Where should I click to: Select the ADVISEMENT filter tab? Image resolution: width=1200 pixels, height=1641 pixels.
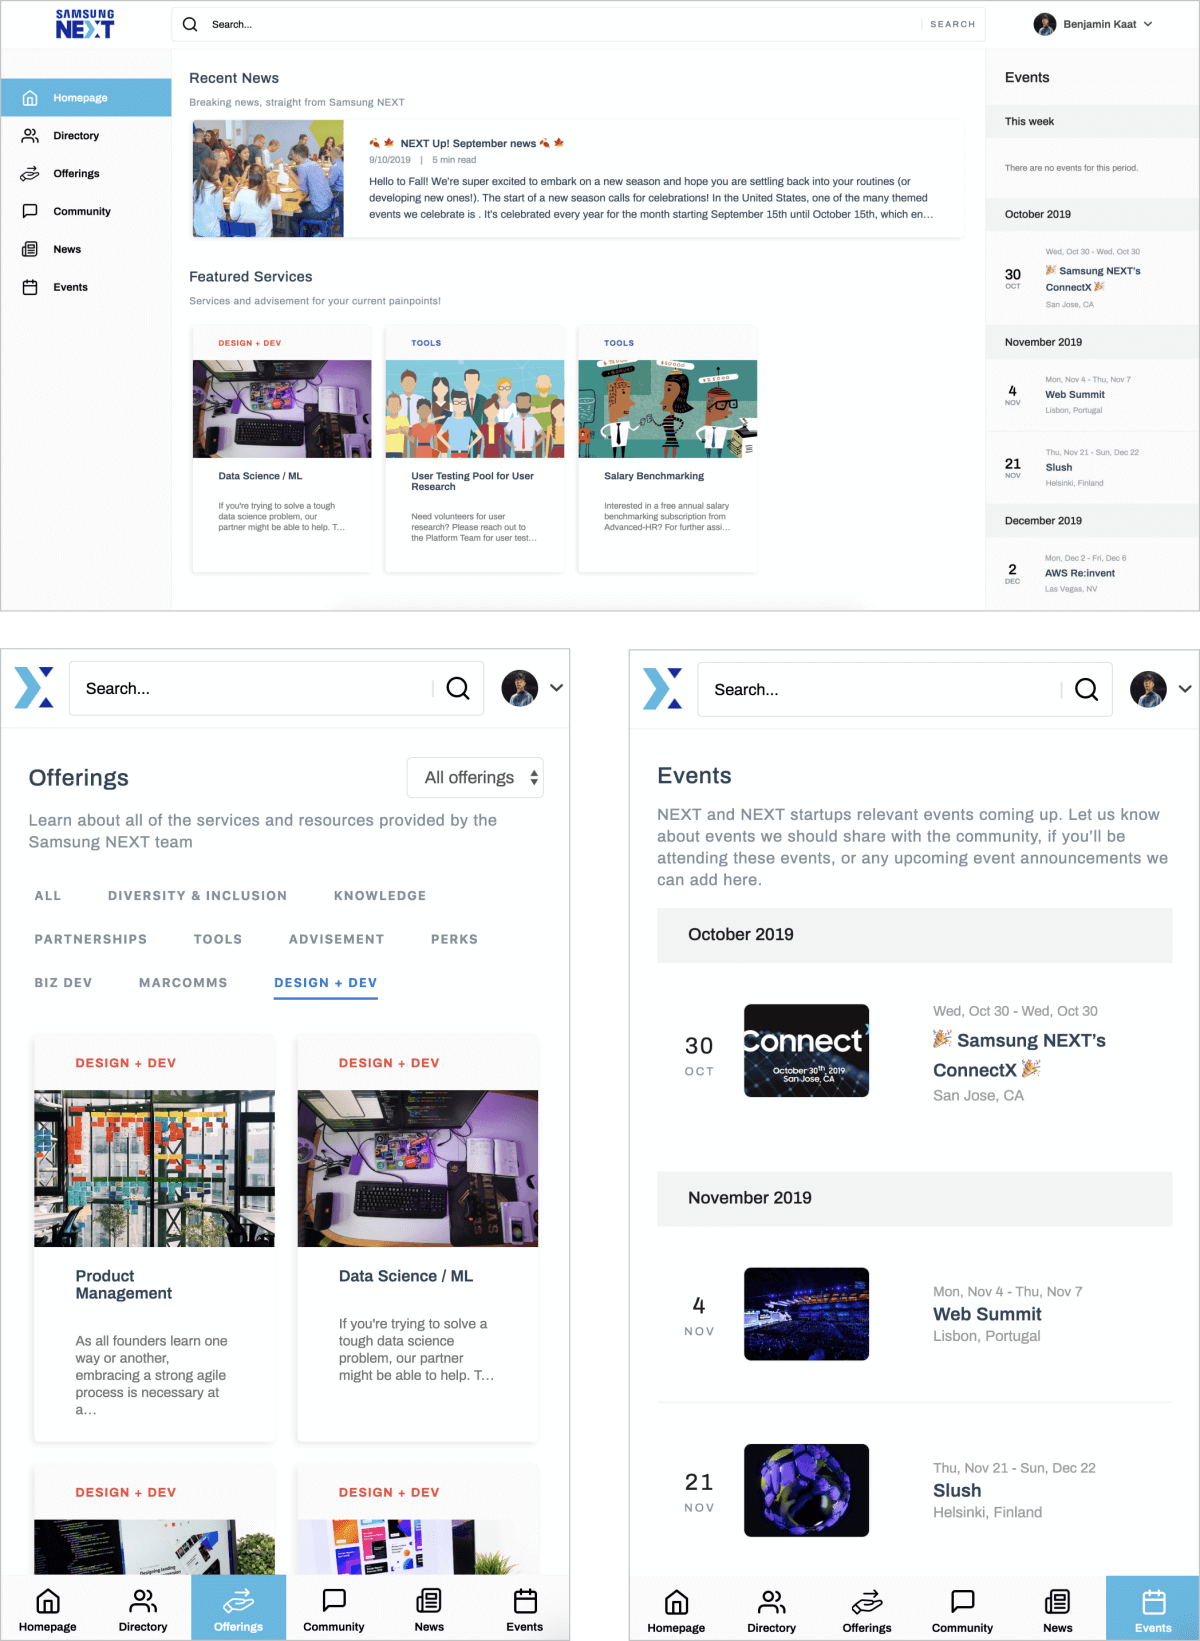[x=337, y=939]
